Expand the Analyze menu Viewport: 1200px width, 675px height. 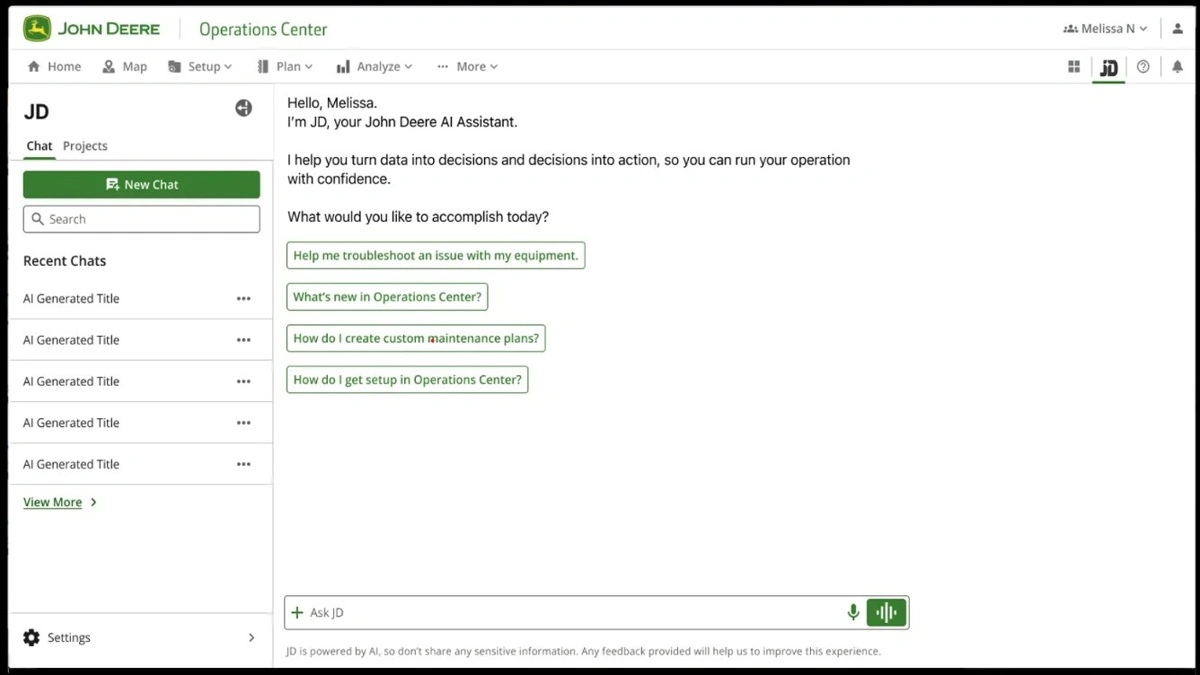(x=374, y=67)
